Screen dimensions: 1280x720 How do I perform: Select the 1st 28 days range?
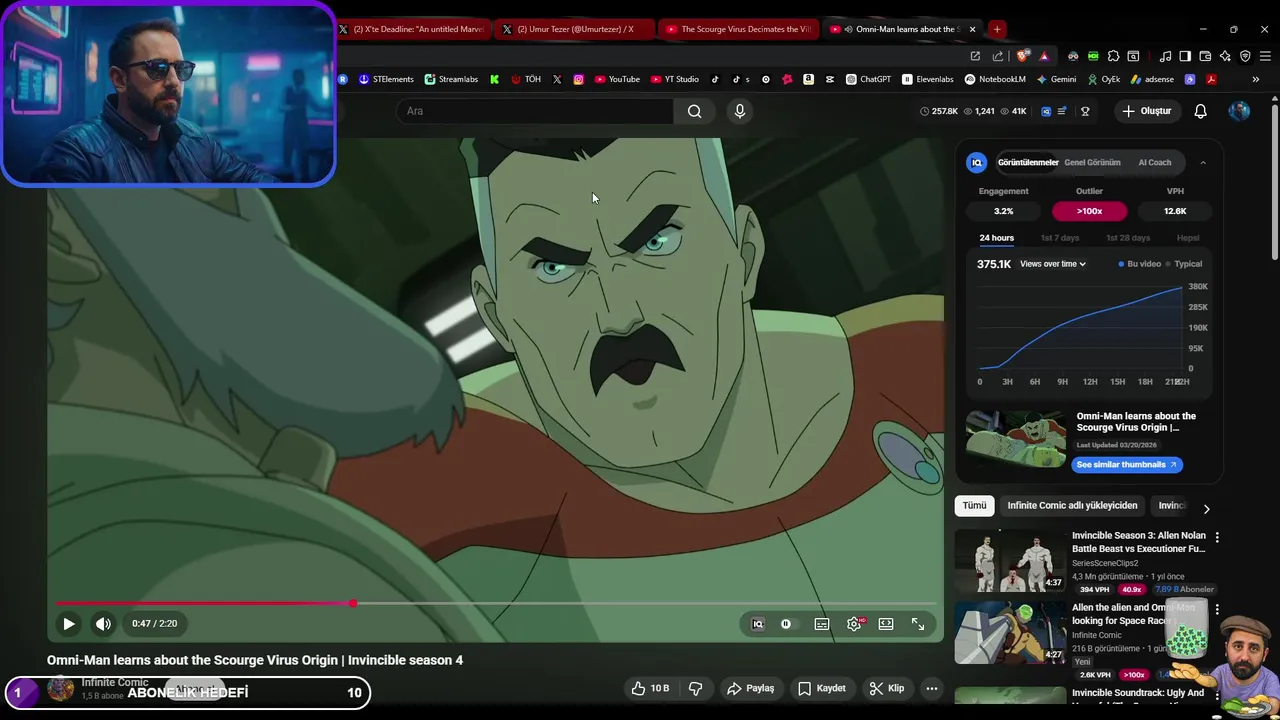tap(1128, 238)
